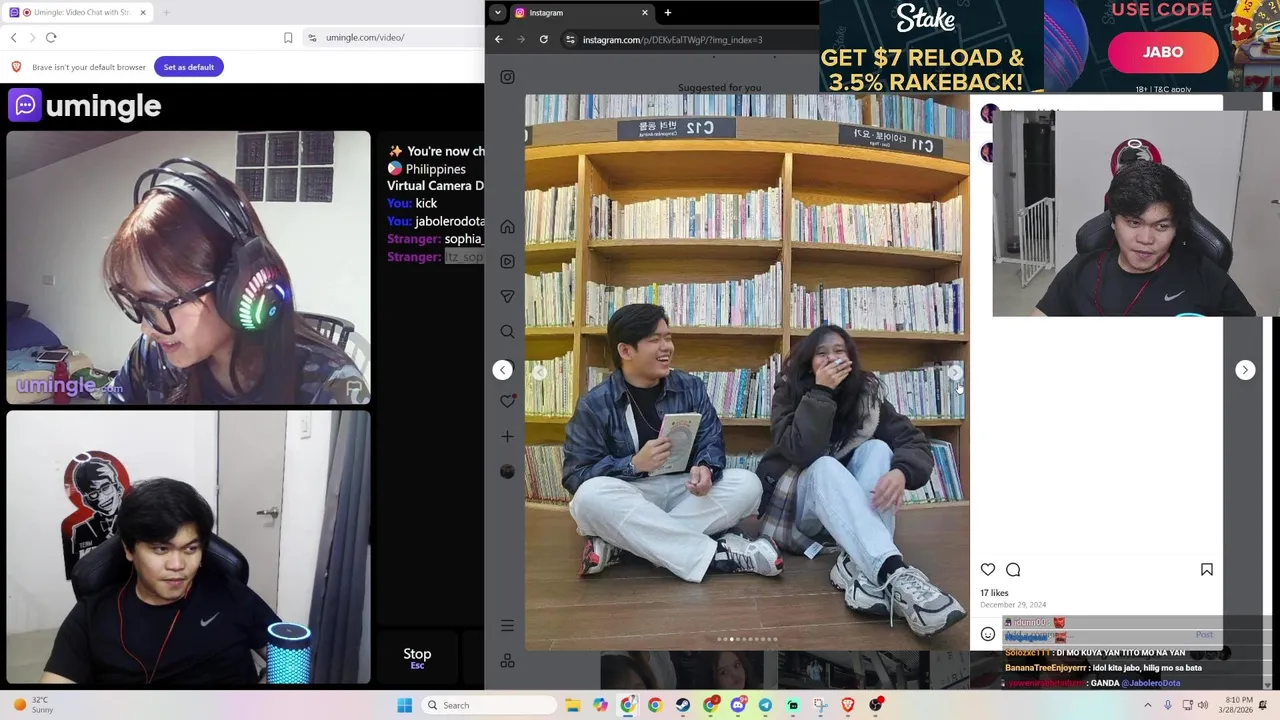Open clock showing 8:10 PM
This screenshot has height=720, width=1280.
pyautogui.click(x=1238, y=705)
